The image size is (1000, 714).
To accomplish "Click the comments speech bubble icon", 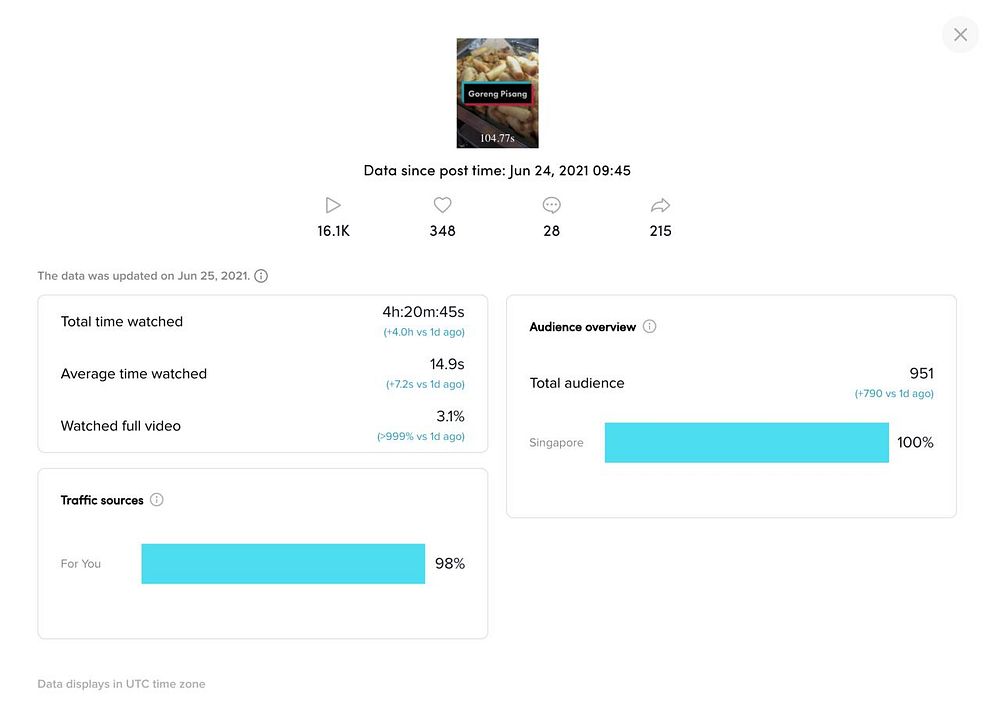I will (551, 205).
